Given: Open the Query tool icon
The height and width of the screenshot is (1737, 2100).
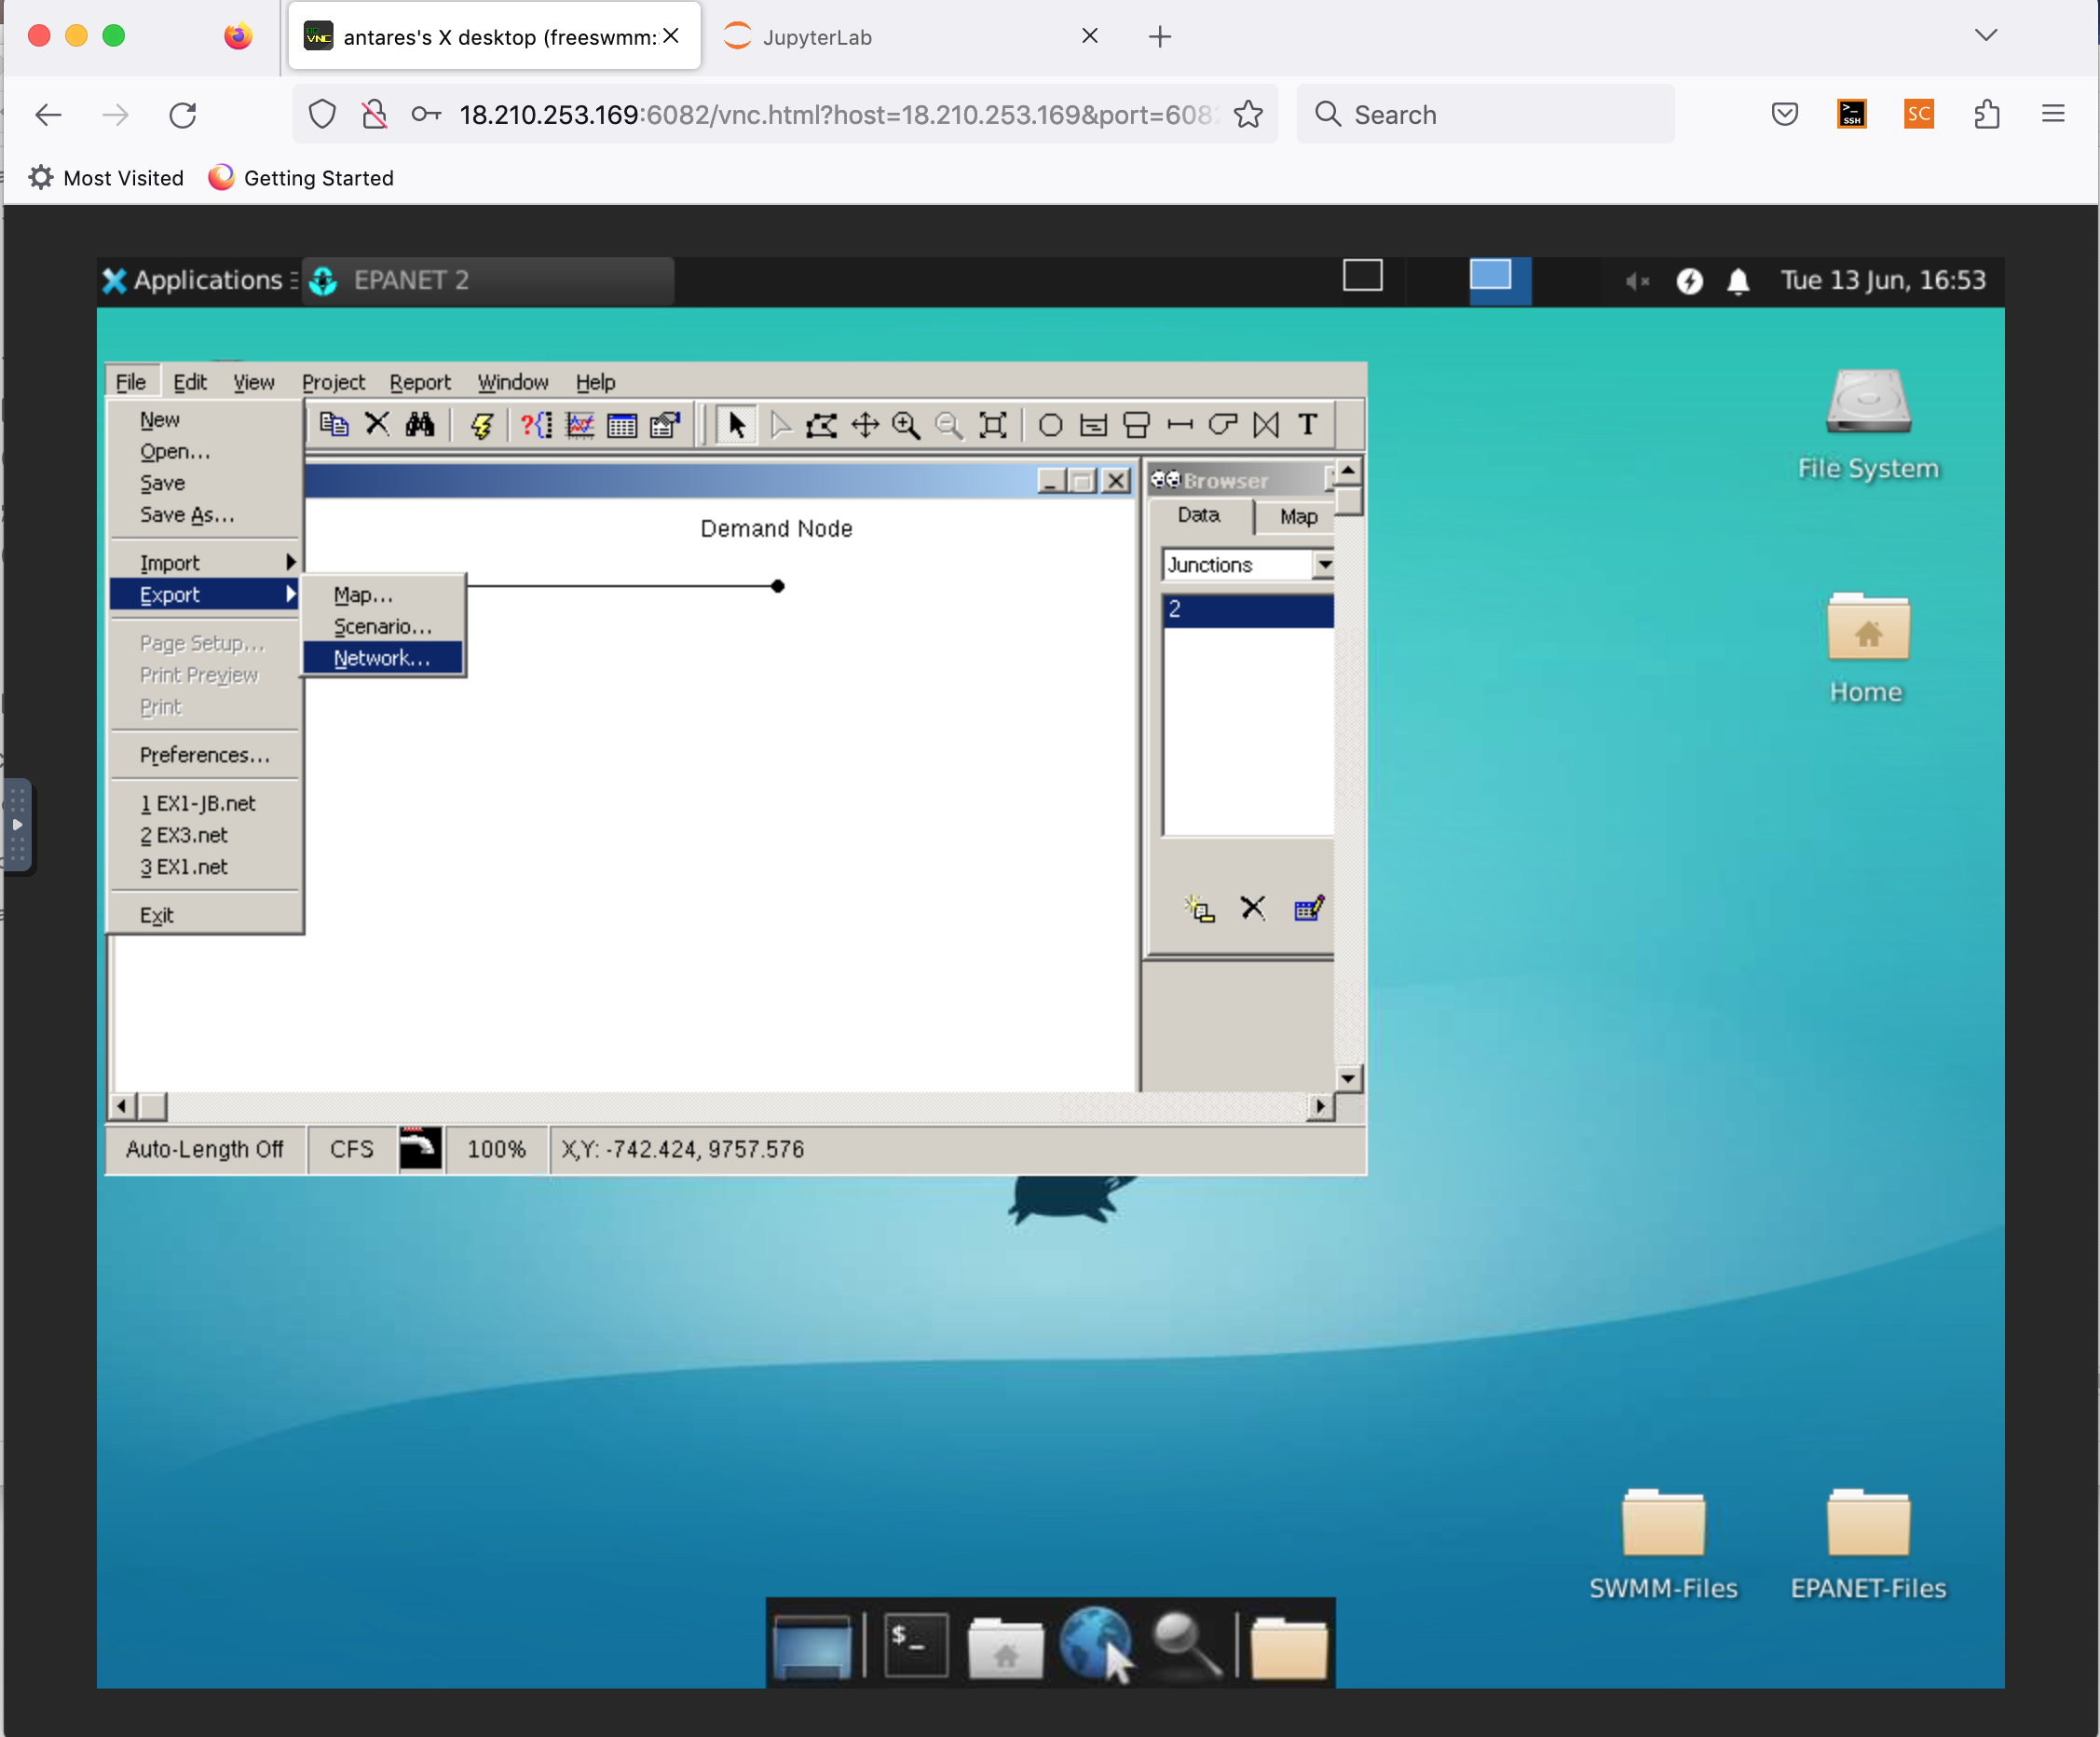Looking at the screenshot, I should tap(536, 425).
